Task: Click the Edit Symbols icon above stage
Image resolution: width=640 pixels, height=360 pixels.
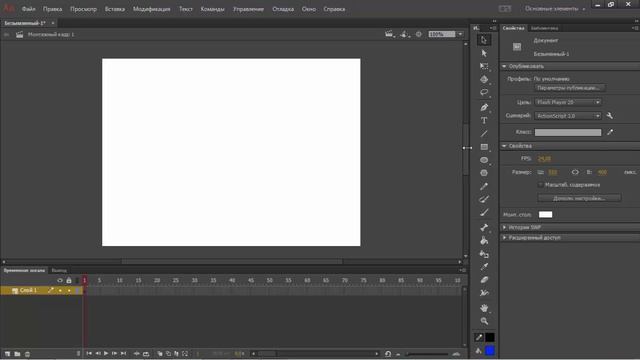Action: [404, 34]
